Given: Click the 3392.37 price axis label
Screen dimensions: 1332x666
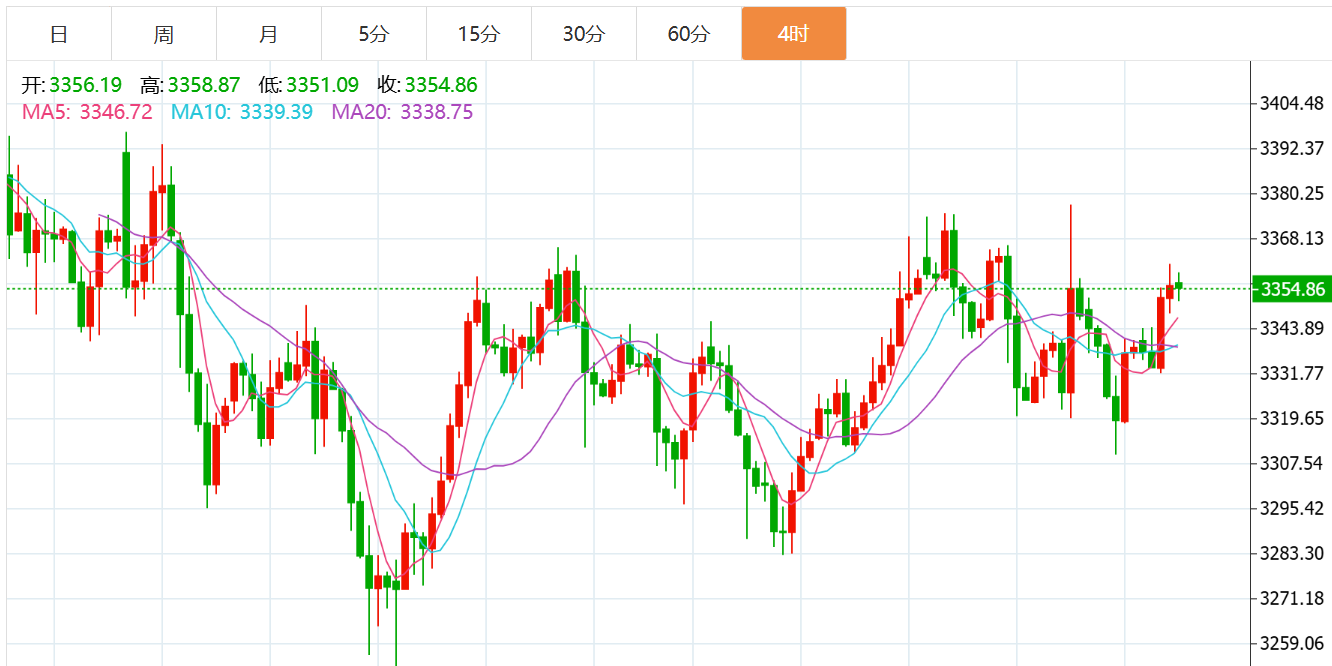Looking at the screenshot, I should coord(1293,149).
